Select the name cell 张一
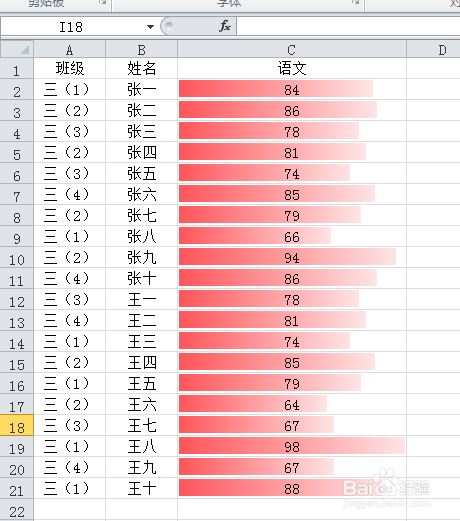Viewport: 460px width, 521px height. [142, 90]
